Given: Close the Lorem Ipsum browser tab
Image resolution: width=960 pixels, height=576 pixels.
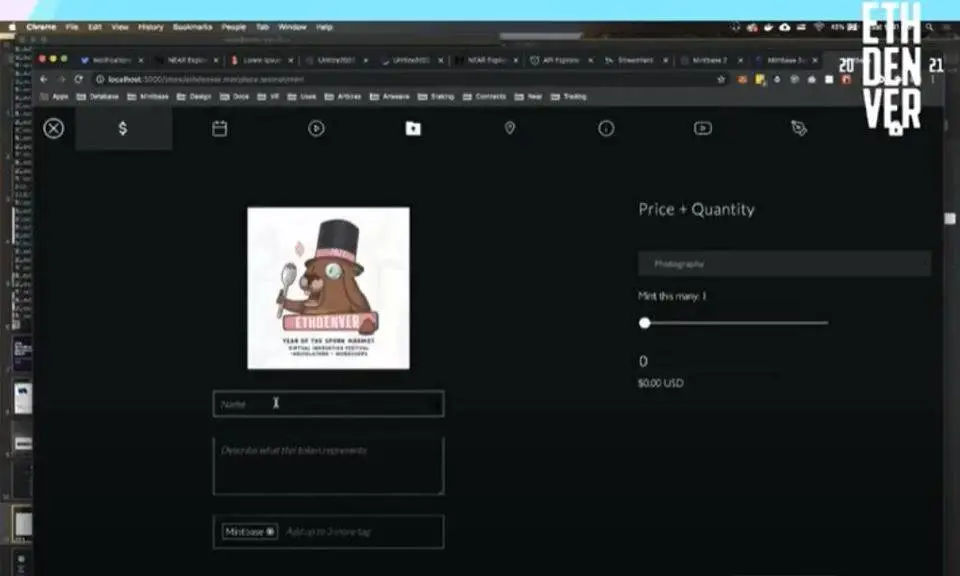Looking at the screenshot, I should 291,61.
